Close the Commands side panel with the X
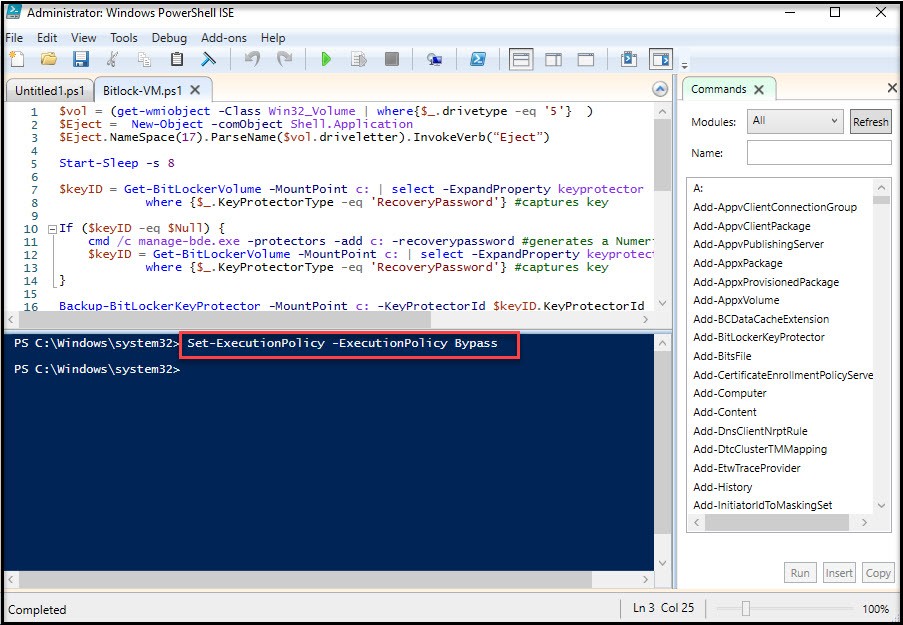Viewport: 903px width, 625px height. [892, 88]
